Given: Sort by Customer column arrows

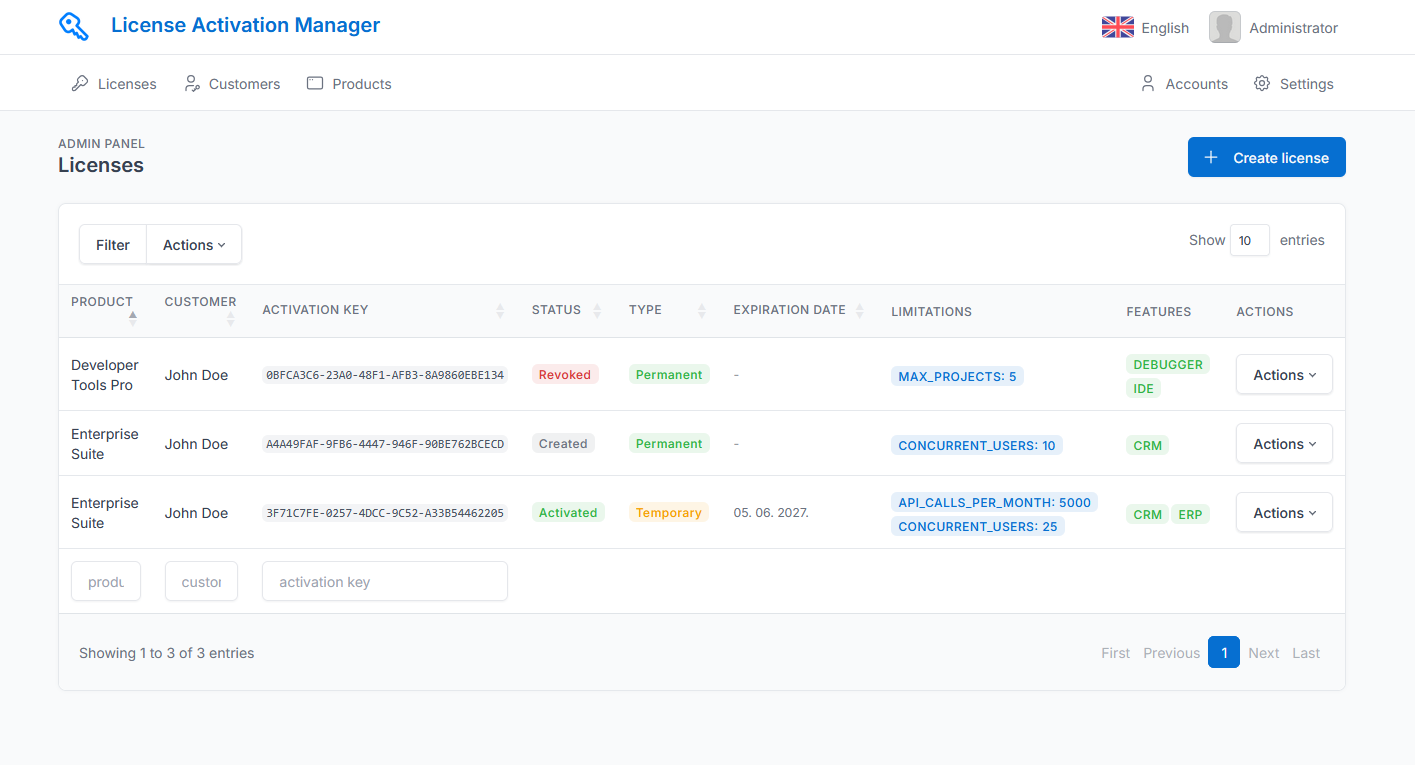Looking at the screenshot, I should point(231,318).
